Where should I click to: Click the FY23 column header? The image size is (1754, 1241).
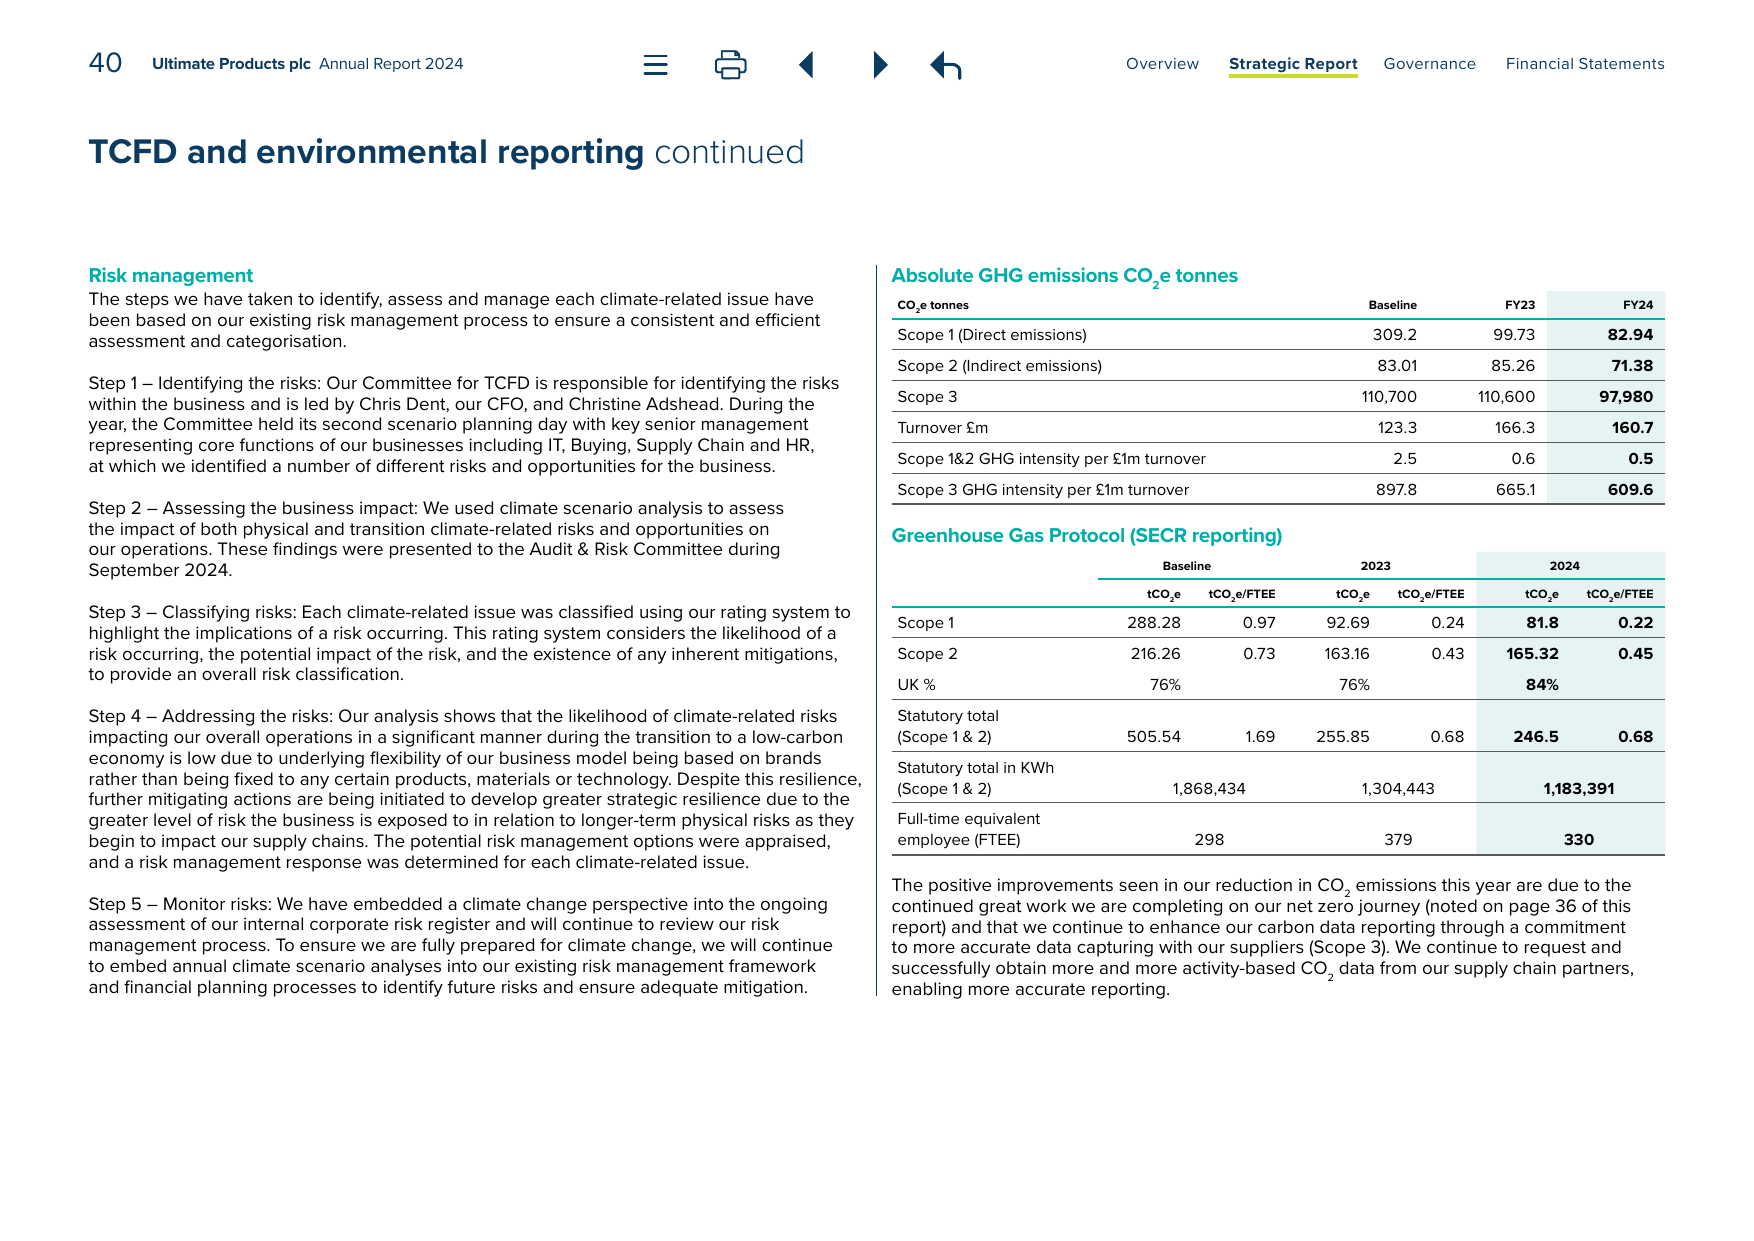[1519, 305]
